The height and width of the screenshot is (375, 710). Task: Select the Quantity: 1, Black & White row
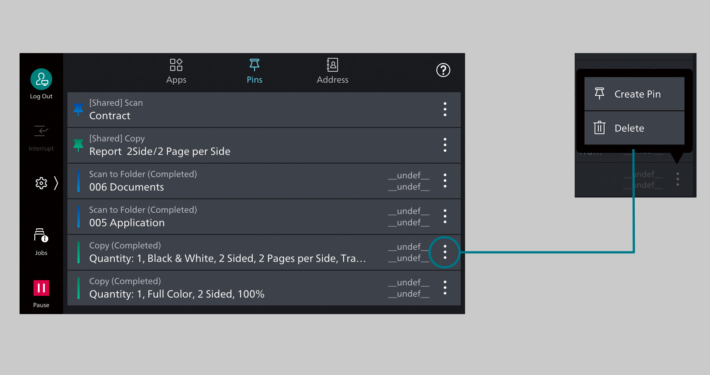(264, 252)
